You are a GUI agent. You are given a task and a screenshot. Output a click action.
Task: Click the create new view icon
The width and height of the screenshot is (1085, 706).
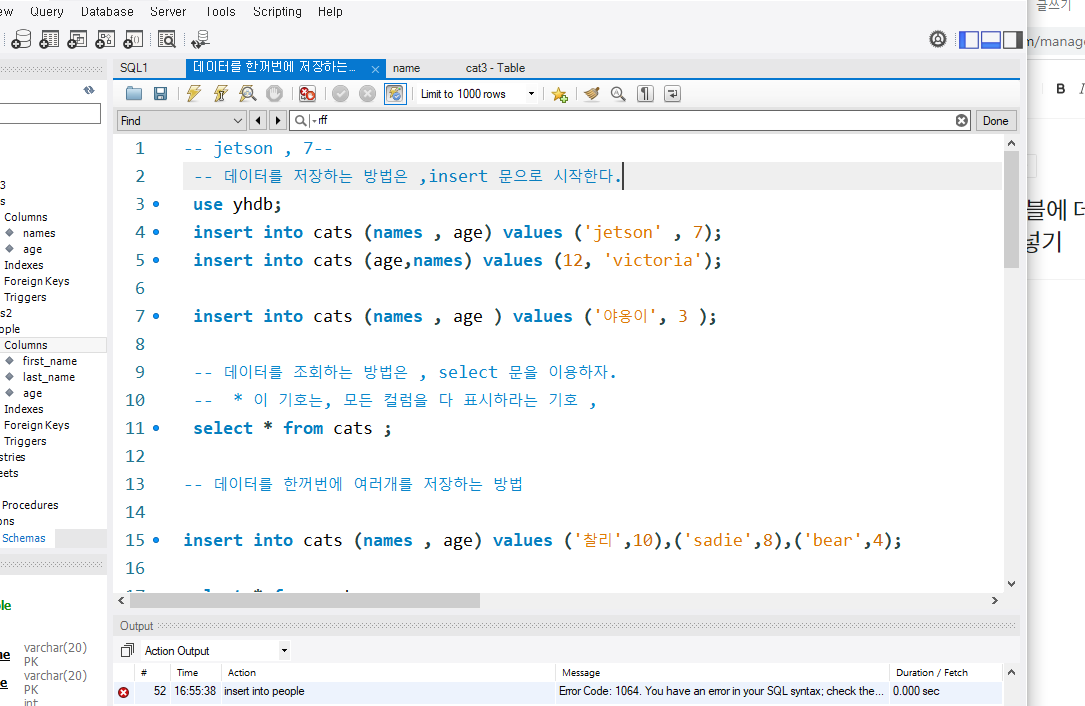[77, 39]
